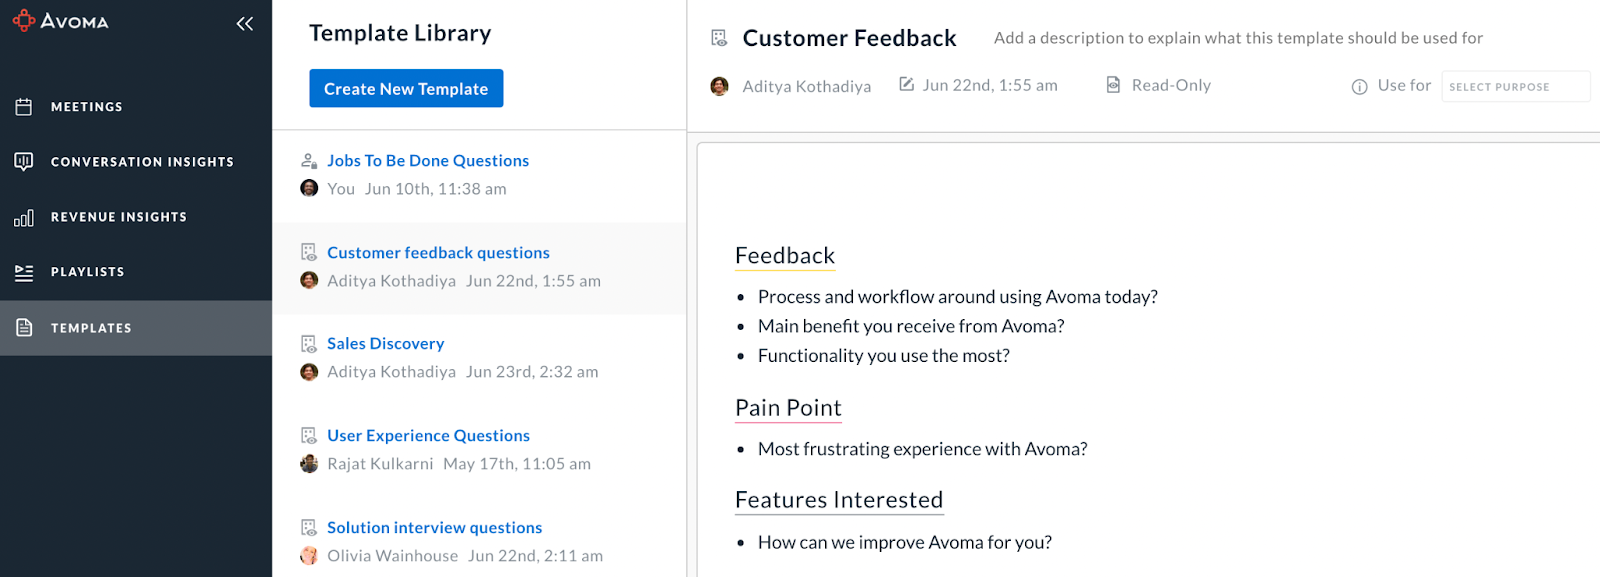Click Aditya Kothadiya's avatar in the header

pyautogui.click(x=719, y=86)
